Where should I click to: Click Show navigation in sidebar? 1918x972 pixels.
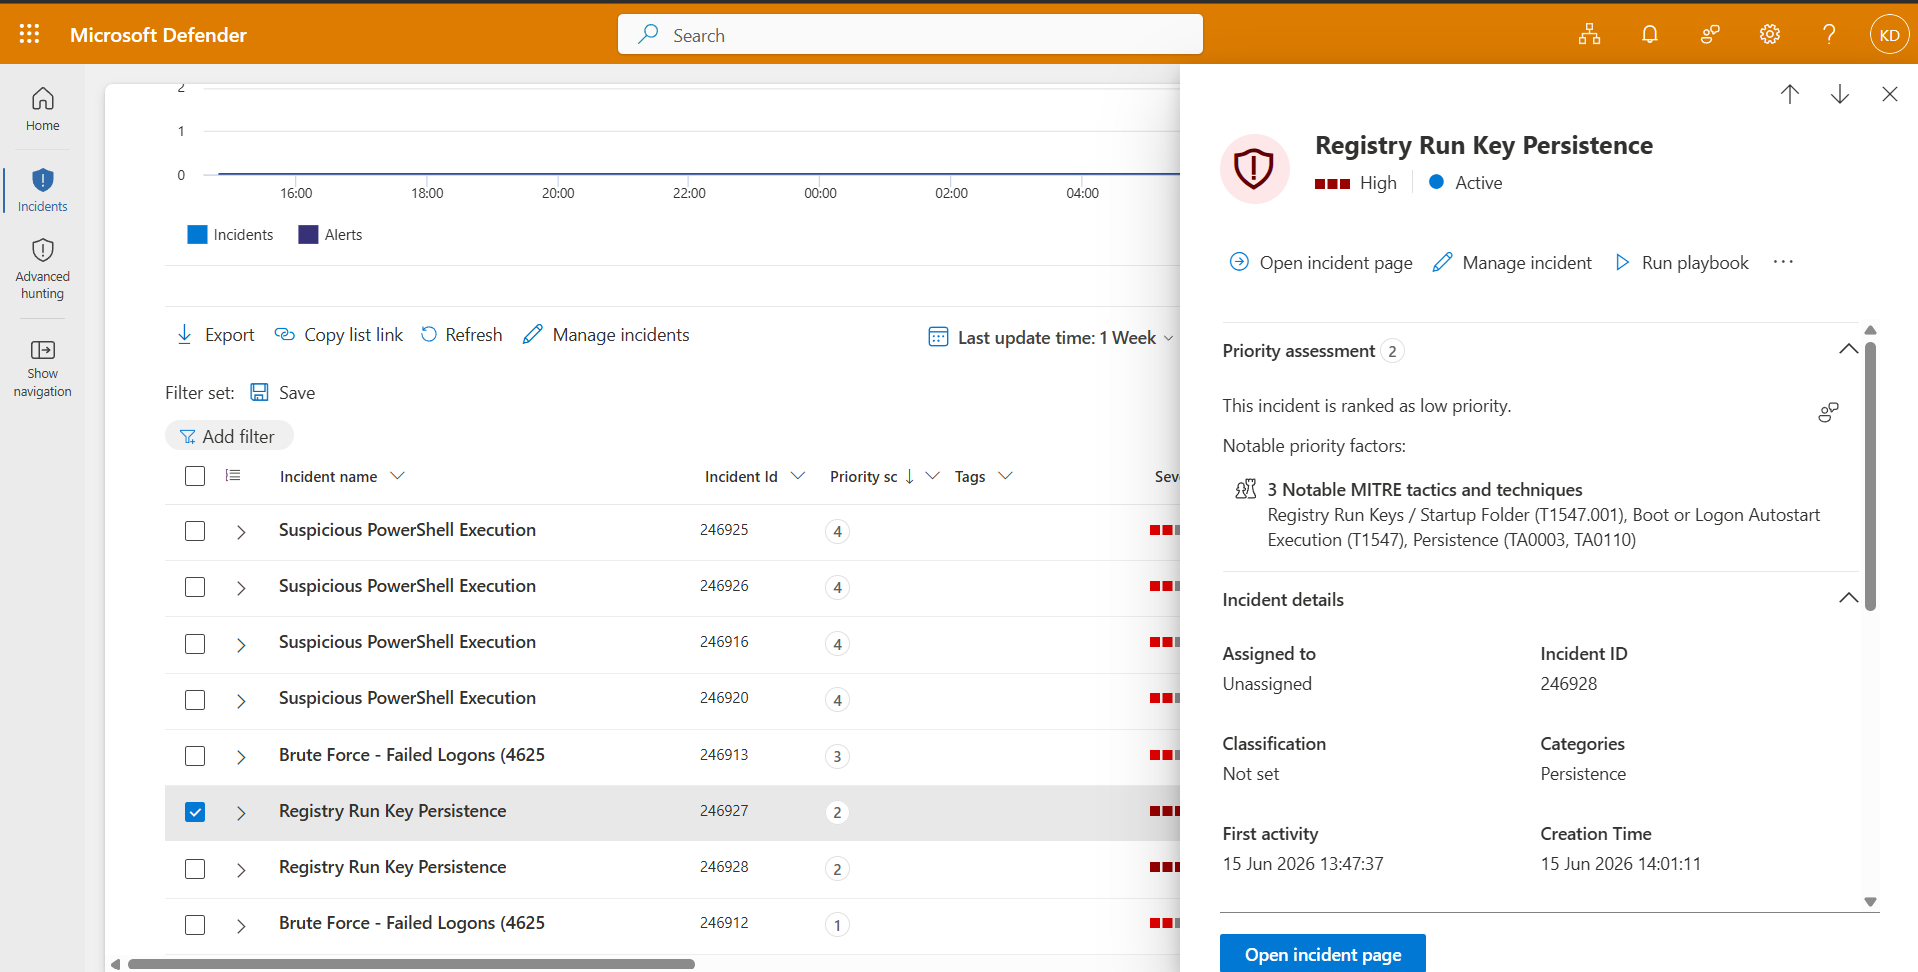coord(42,369)
